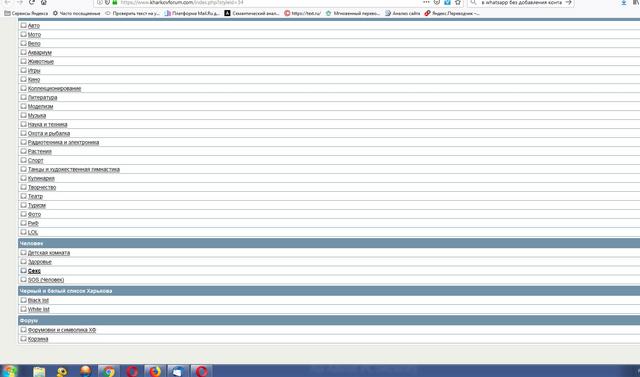Open the Охота и рыбалка forum link
640x377 pixels.
pyautogui.click(x=49, y=133)
